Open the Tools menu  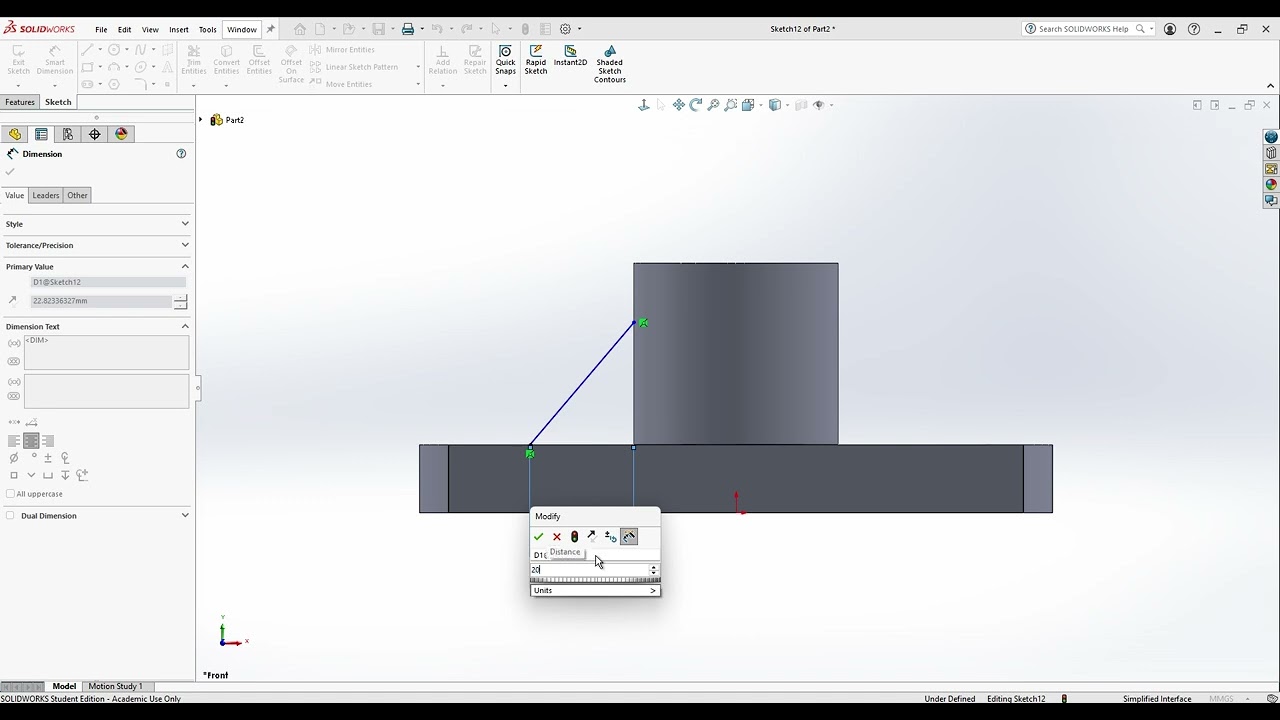coord(207,30)
